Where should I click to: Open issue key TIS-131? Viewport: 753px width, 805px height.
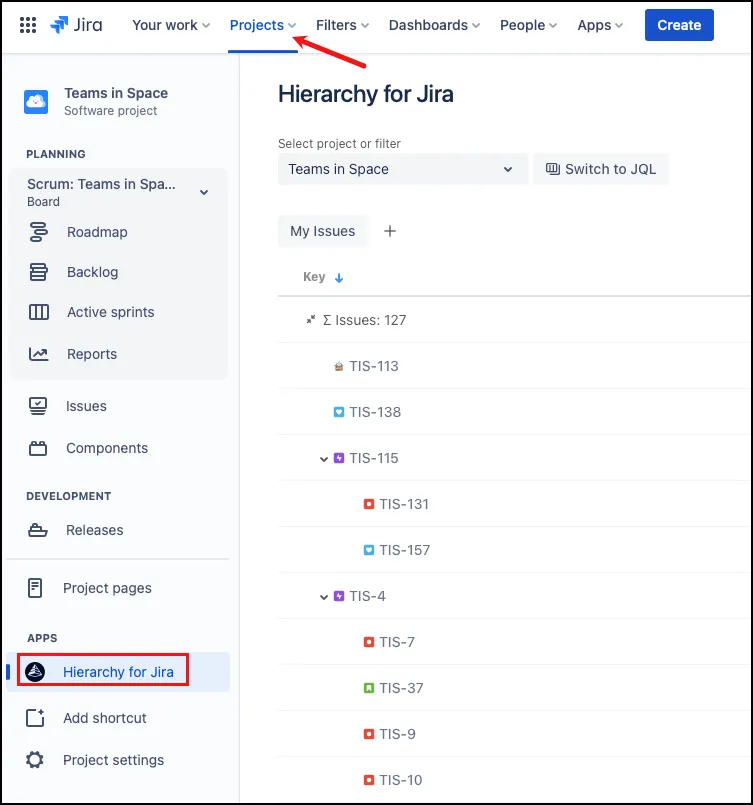404,504
